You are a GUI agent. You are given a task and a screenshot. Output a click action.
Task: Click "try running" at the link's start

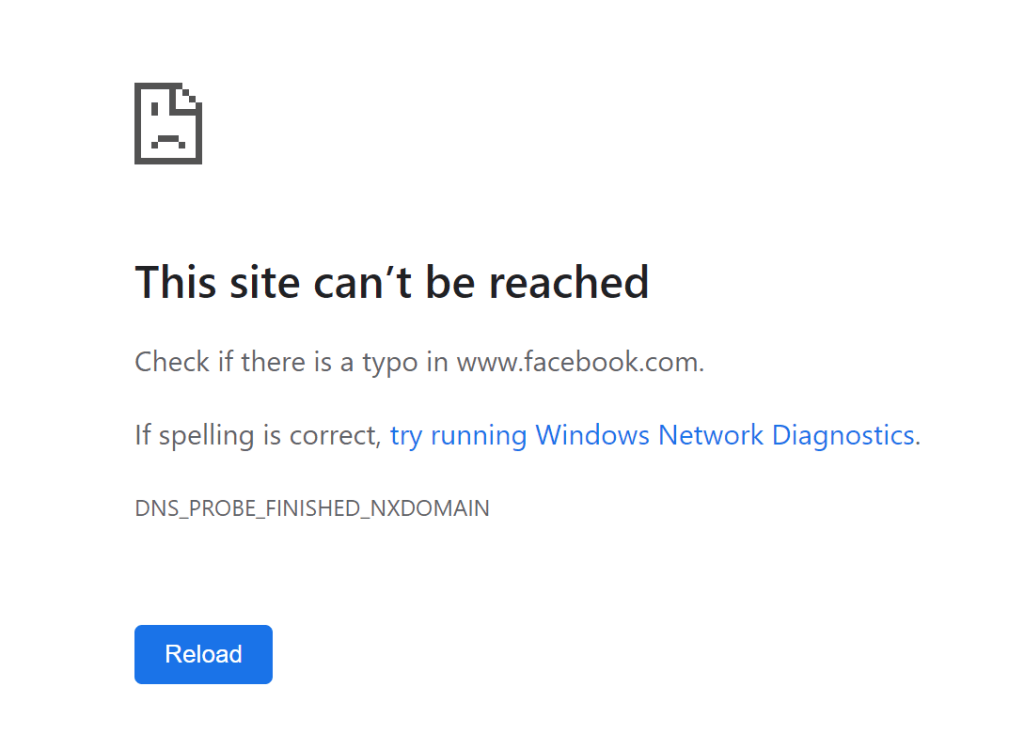458,436
